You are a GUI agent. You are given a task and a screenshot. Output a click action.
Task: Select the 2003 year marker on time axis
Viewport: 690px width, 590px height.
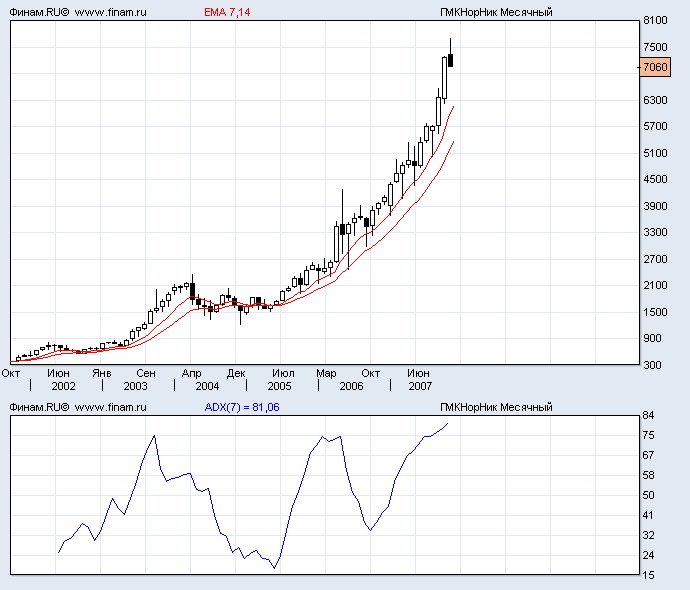(x=135, y=385)
